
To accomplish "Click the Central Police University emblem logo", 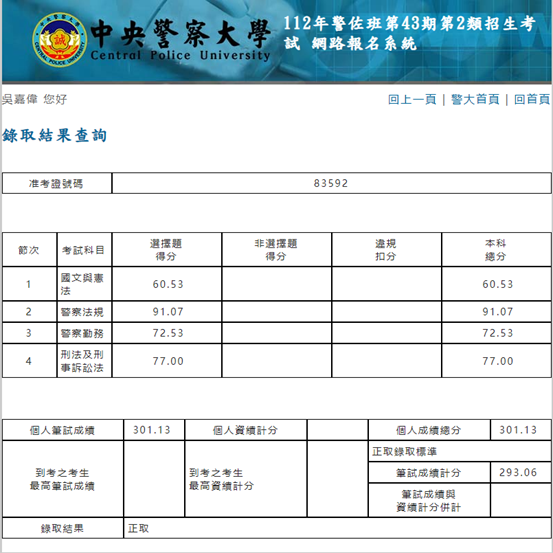I will pos(59,40).
